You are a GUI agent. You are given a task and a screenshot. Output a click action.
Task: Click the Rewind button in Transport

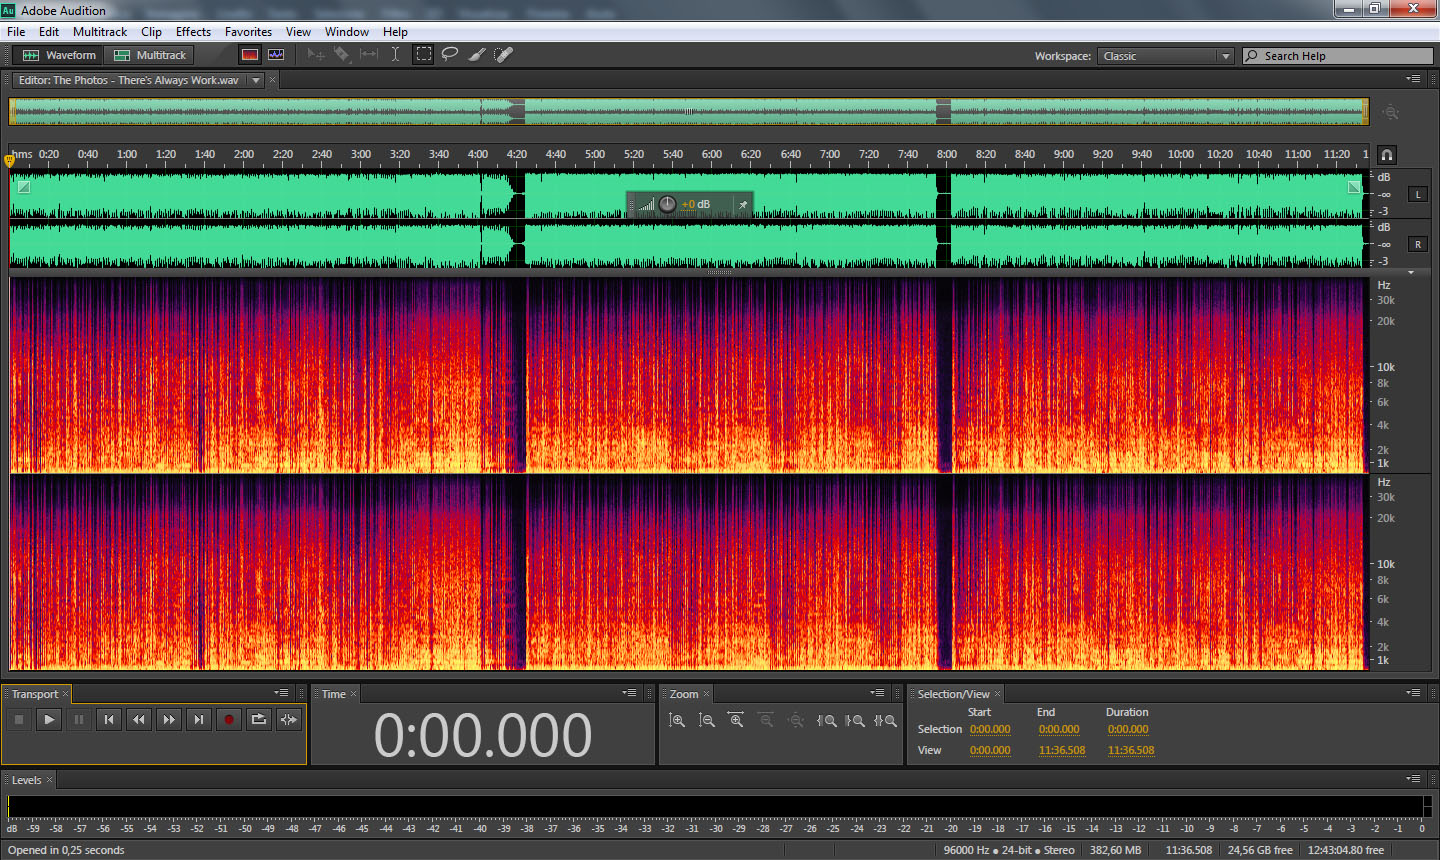(139, 719)
